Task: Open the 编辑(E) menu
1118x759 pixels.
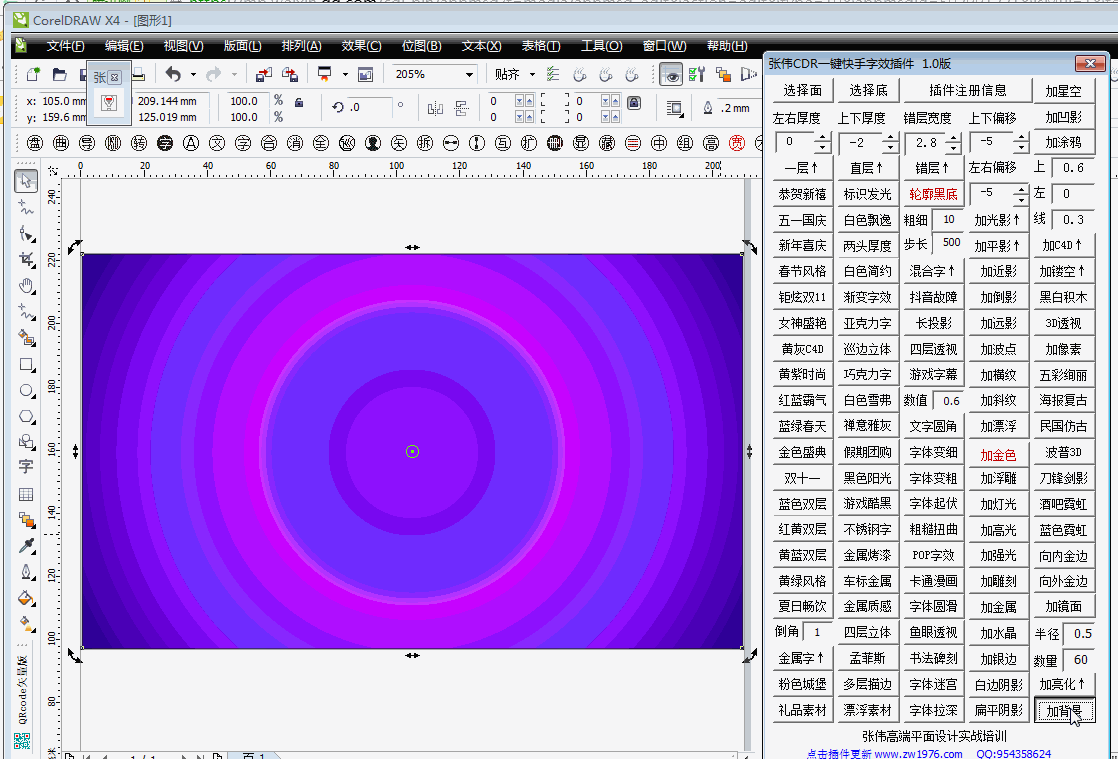Action: pos(124,46)
